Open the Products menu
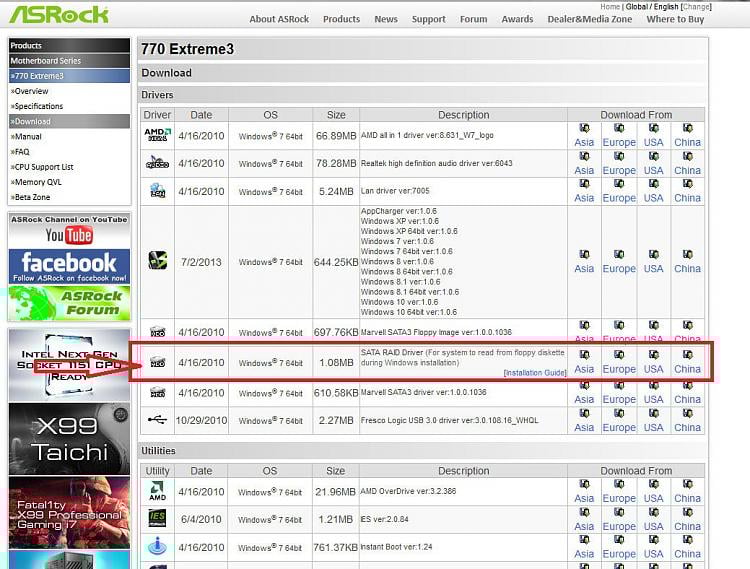 click(x=342, y=19)
